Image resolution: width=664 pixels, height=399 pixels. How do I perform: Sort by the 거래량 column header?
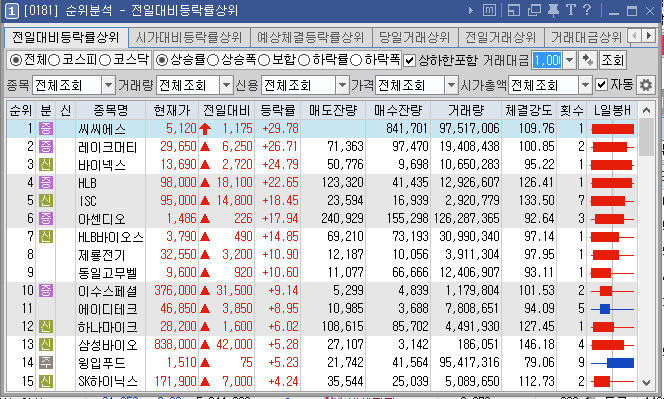(466, 111)
